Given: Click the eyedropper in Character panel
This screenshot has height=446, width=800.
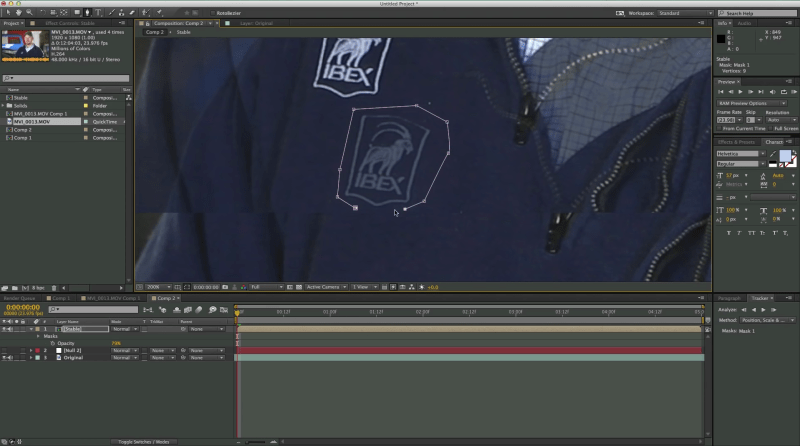Looking at the screenshot, I should [773, 154].
